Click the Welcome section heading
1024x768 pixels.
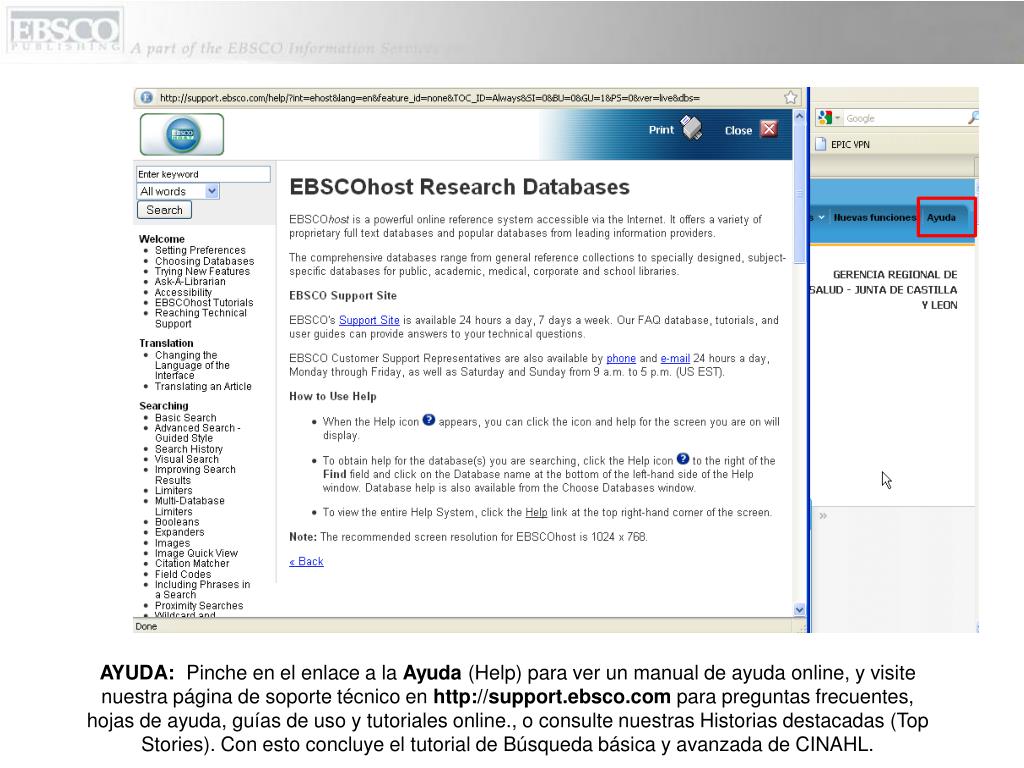pyautogui.click(x=161, y=239)
